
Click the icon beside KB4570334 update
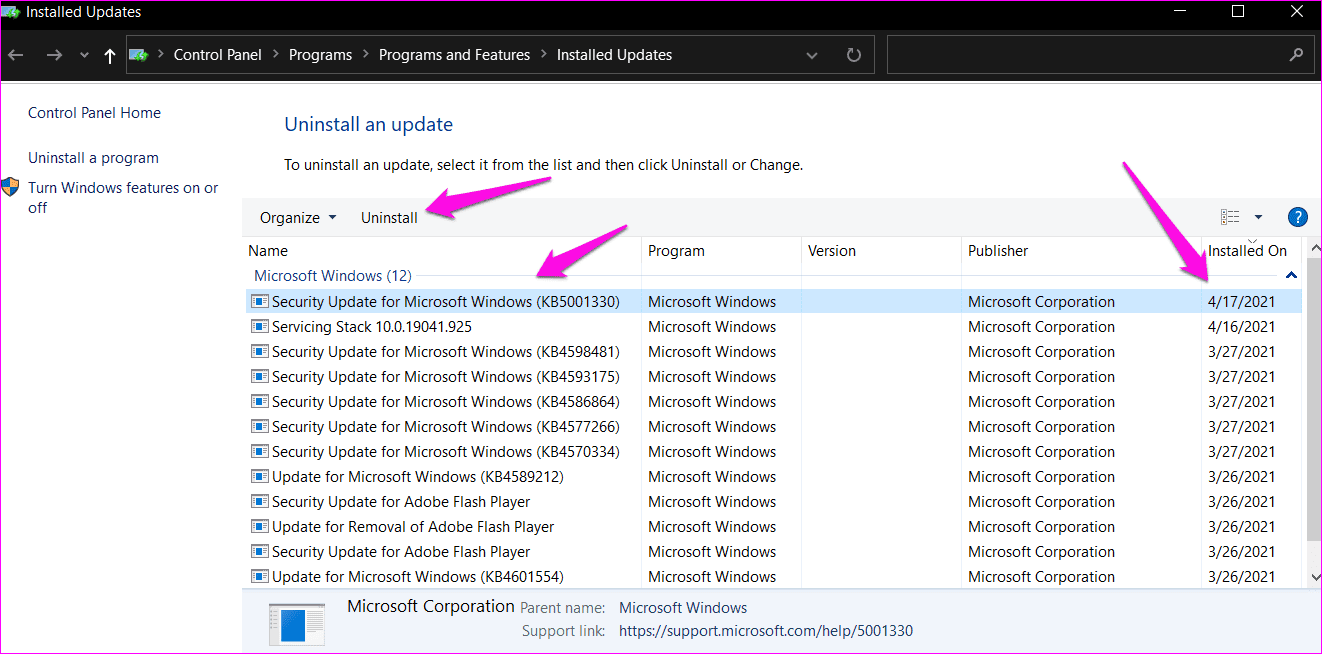pyautogui.click(x=260, y=451)
